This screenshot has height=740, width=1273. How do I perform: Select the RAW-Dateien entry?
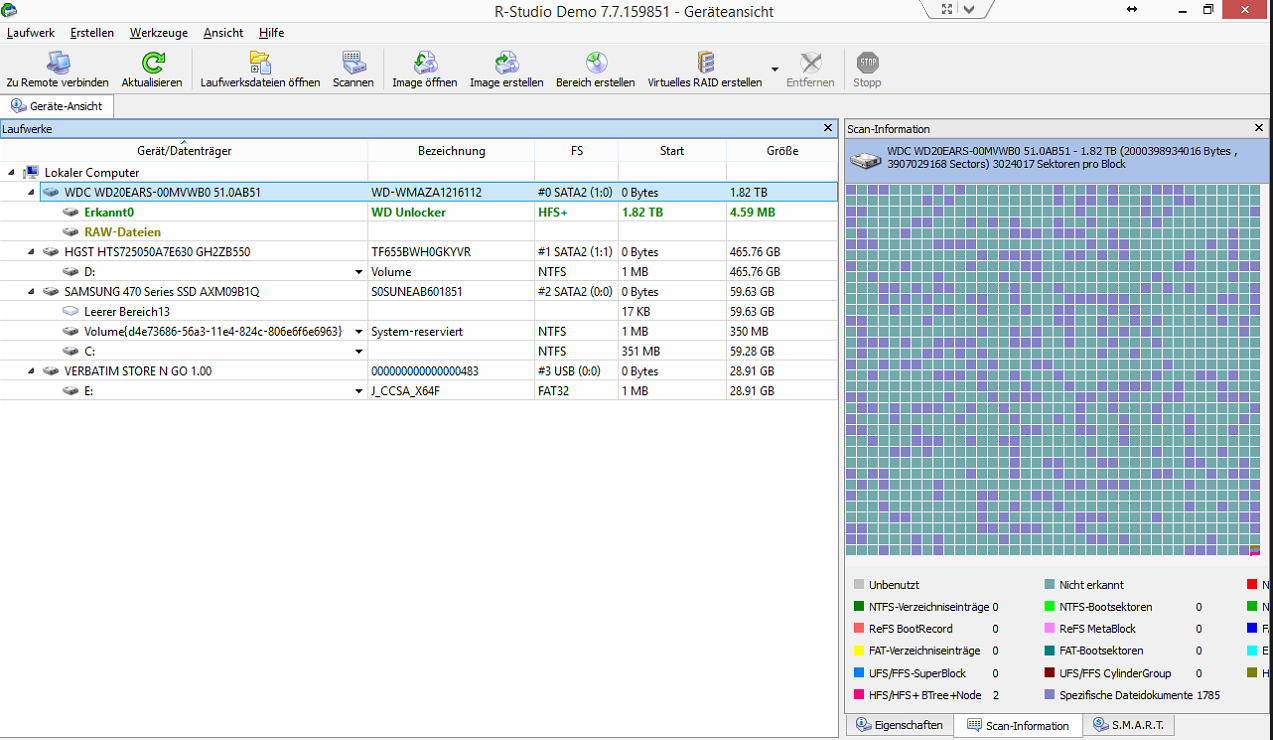[x=122, y=232]
